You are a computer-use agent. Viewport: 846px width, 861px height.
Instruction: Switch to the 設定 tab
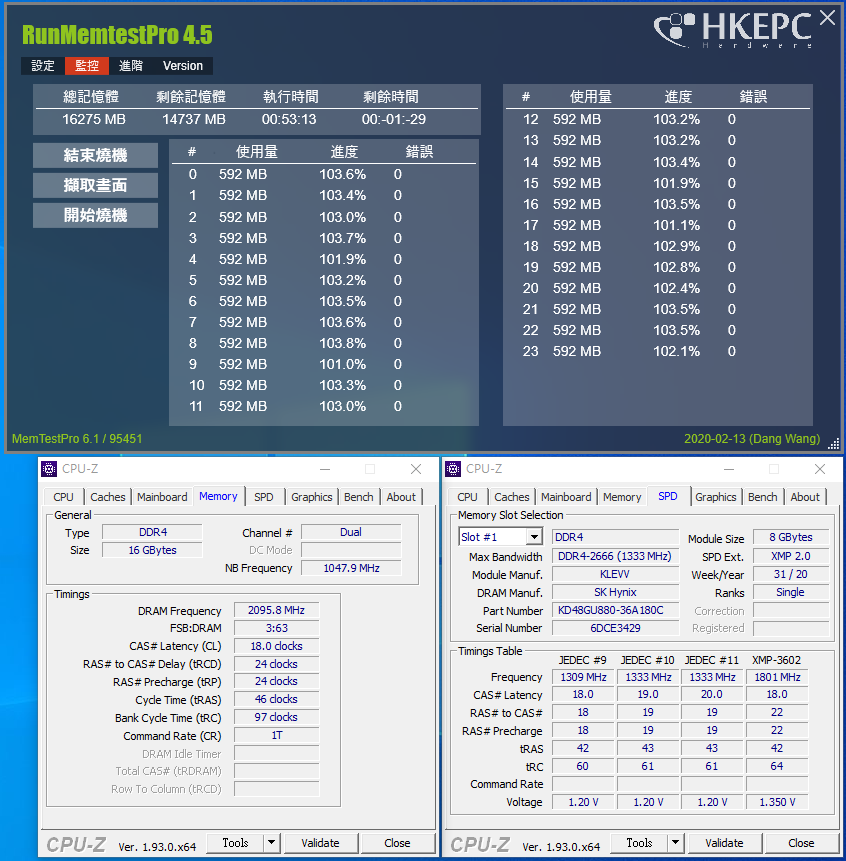pos(43,66)
